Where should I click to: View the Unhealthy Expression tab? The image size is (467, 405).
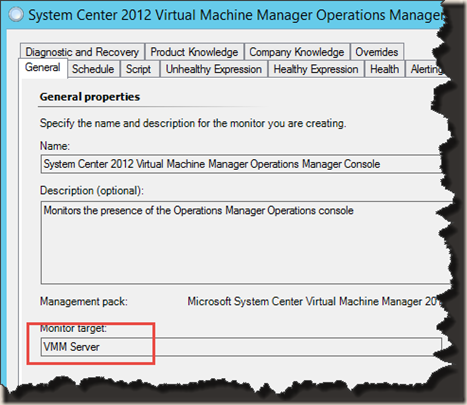click(214, 69)
